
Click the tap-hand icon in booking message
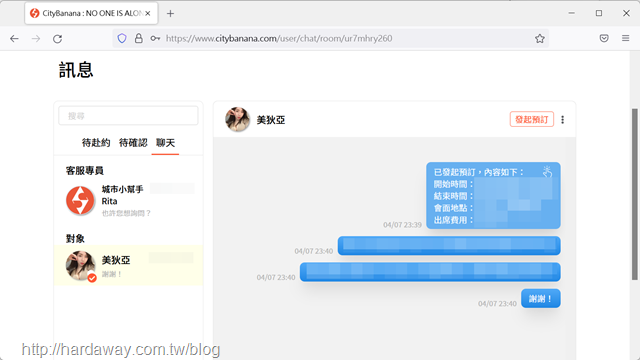click(547, 171)
